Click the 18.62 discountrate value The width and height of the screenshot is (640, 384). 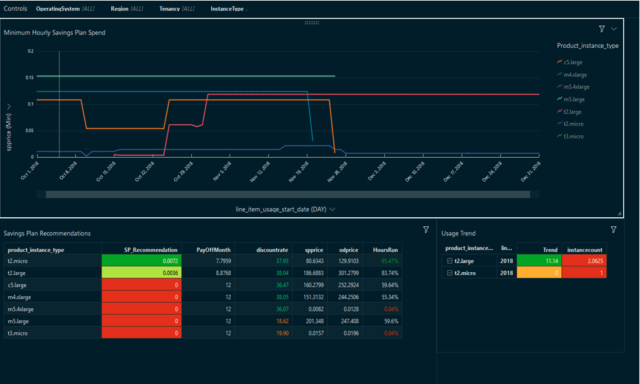282,321
